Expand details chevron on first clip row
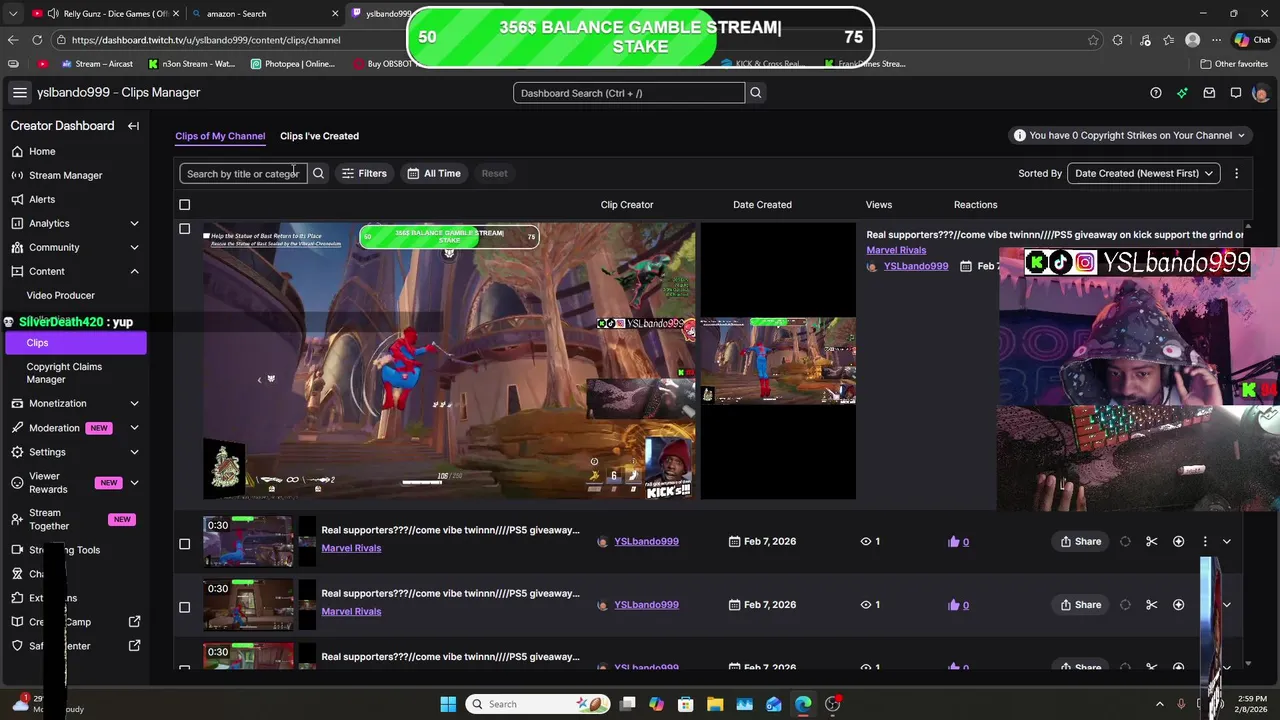The image size is (1280, 720). pyautogui.click(x=1227, y=541)
